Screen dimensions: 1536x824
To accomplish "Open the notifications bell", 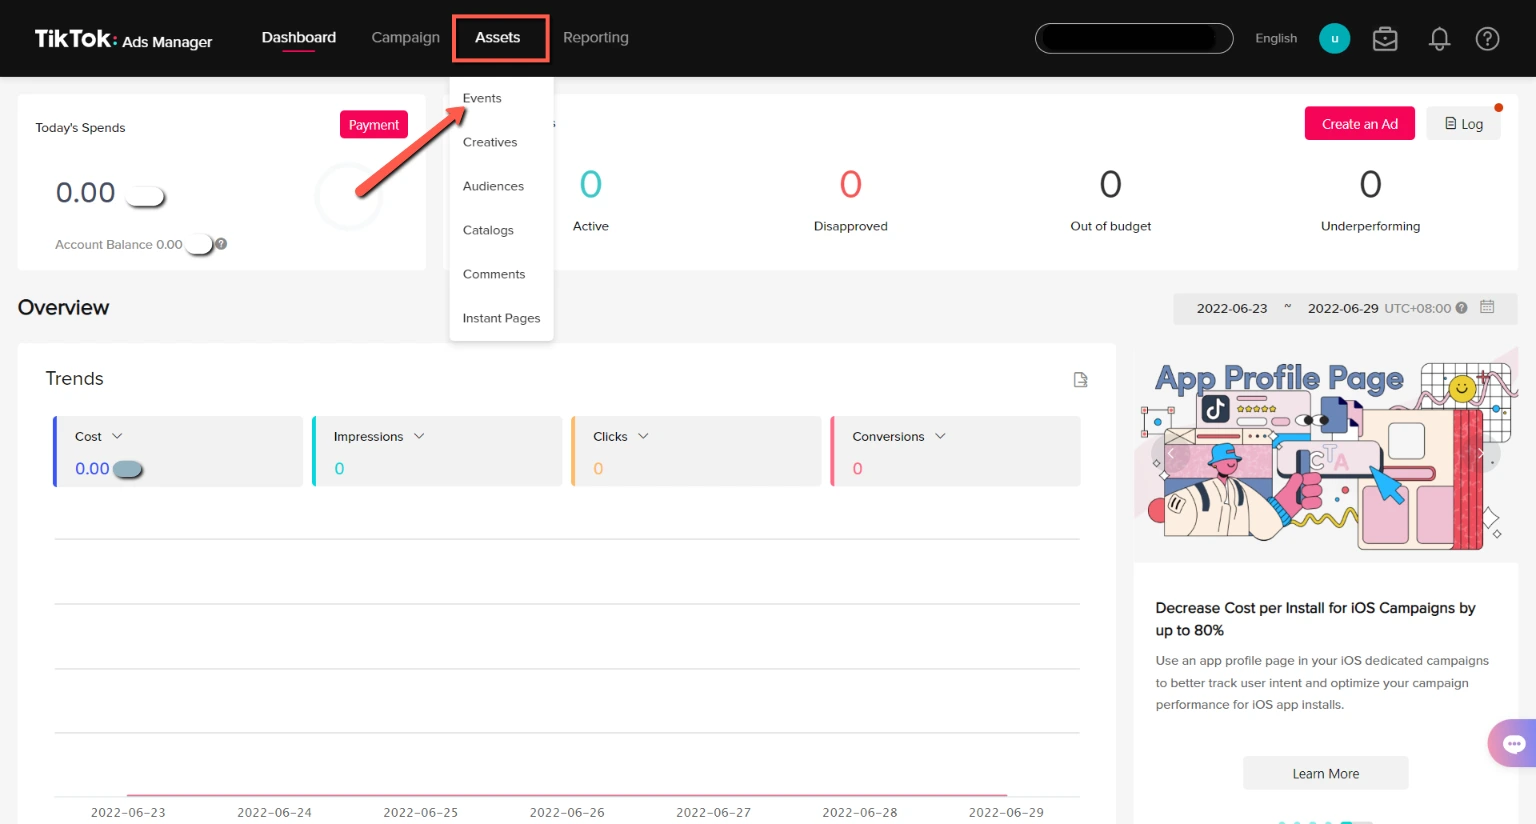I will coord(1439,39).
